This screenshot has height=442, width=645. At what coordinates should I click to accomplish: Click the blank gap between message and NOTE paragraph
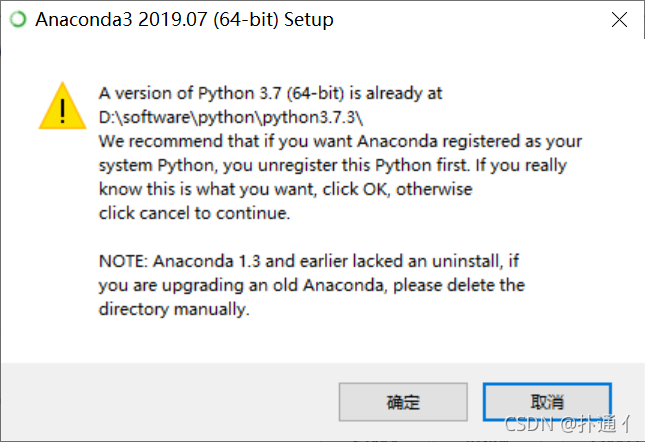pos(304,238)
